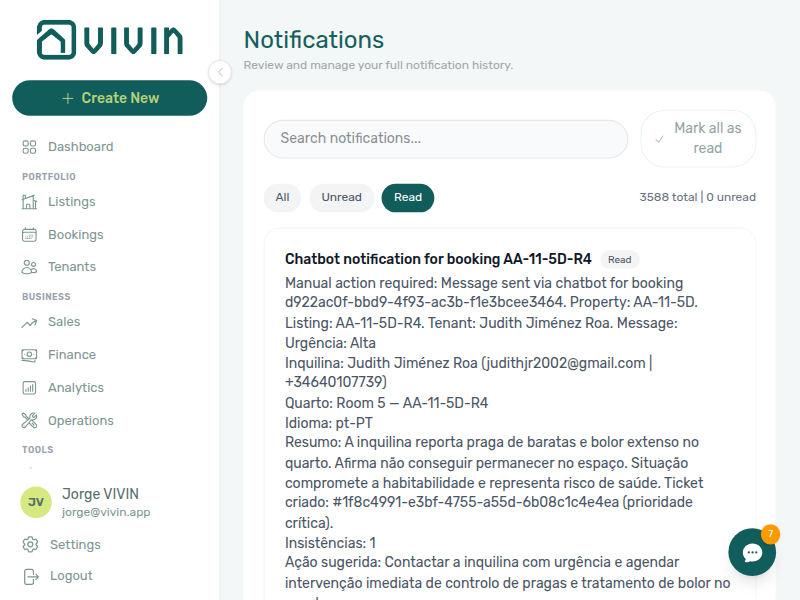Click the booking ID d922ac0f-bbd9-4f93-ac3b-f1e3bcee3464
Image resolution: width=800 pixels, height=600 pixels.
click(x=424, y=302)
